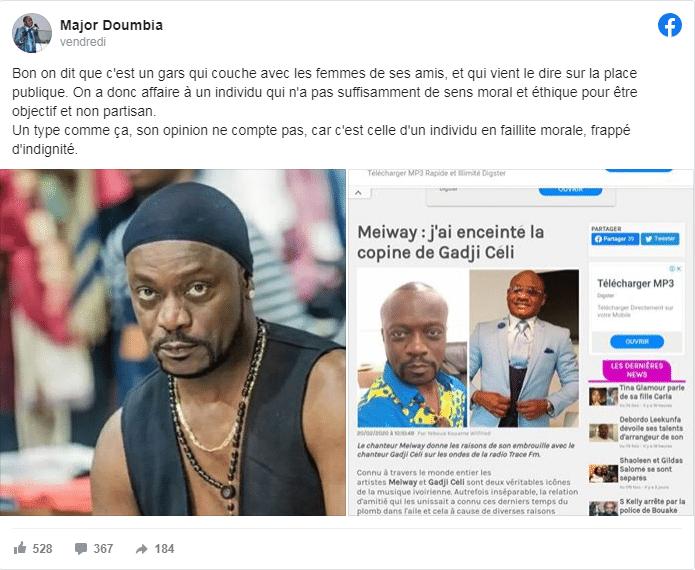The image size is (695, 570).
Task: Open the Major Doumbia profile name link
Action: [x=111, y=25]
